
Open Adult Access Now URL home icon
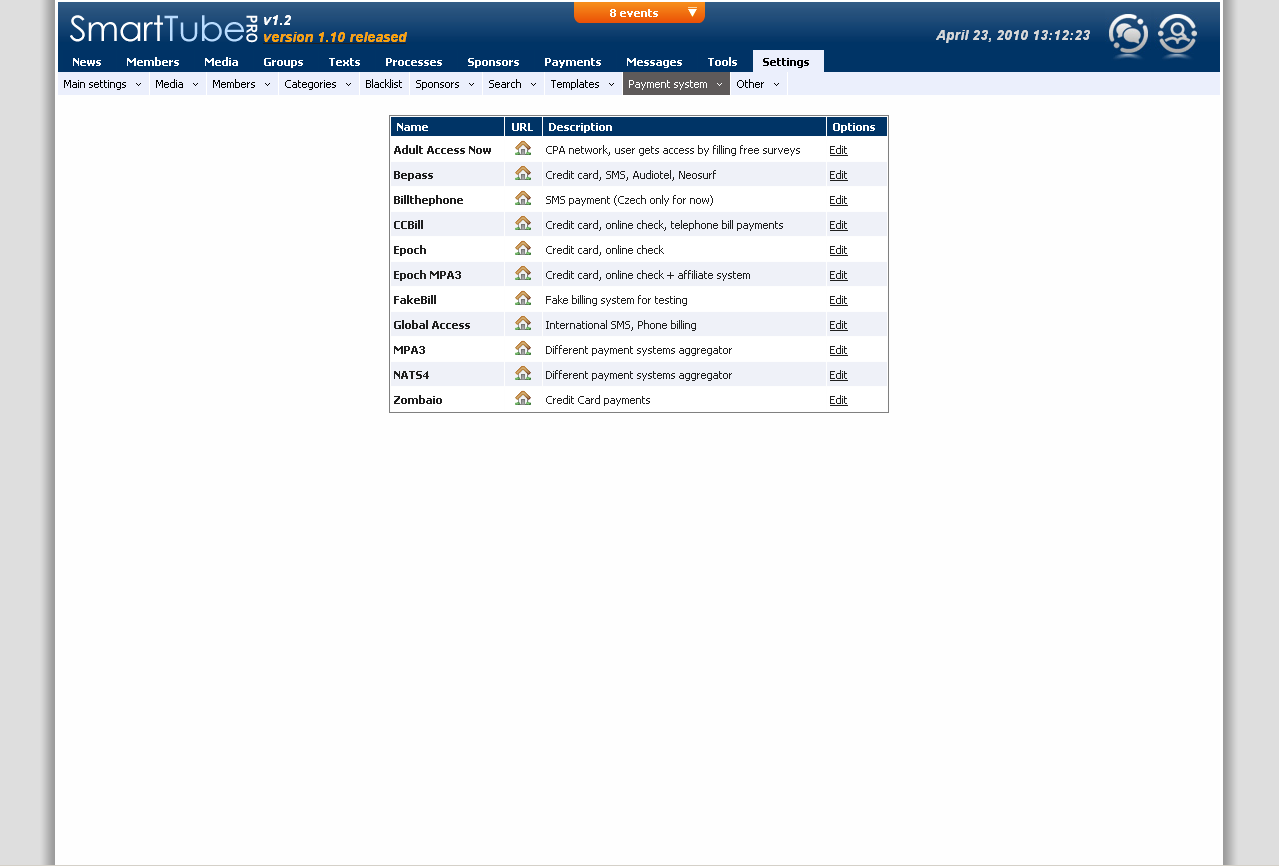(523, 148)
